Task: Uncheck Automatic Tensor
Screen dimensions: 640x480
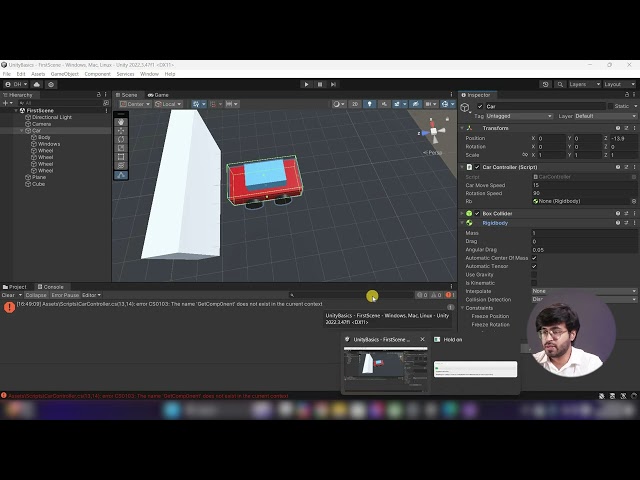Action: tap(534, 266)
